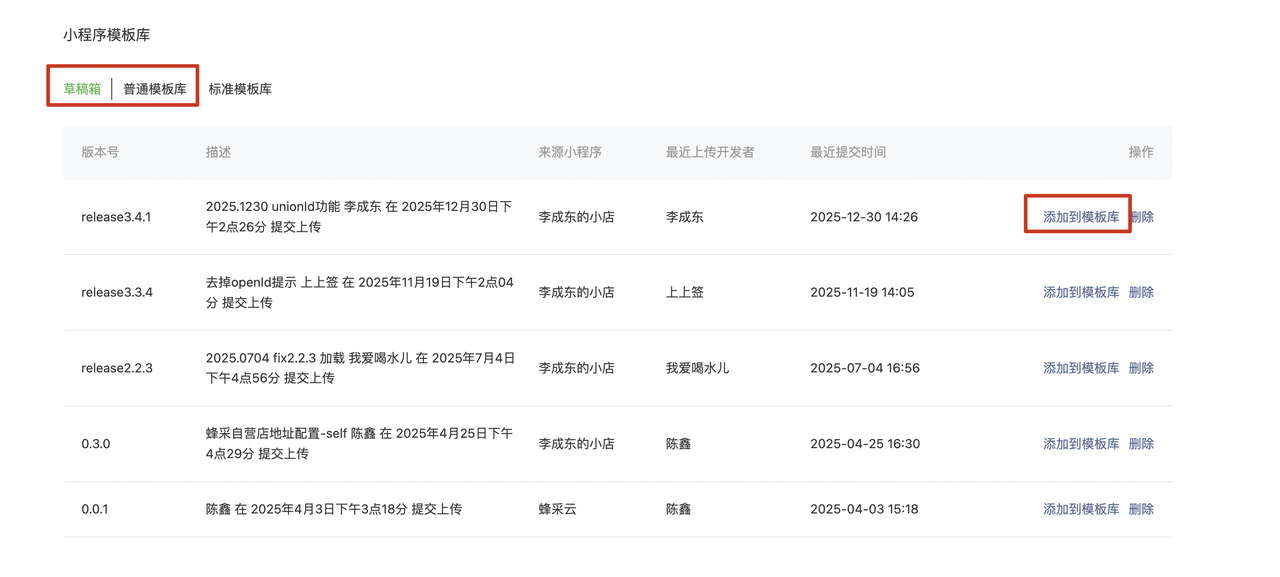This screenshot has height=577, width=1280.
Task: Select the 蜂采云 source cell
Action: point(557,509)
